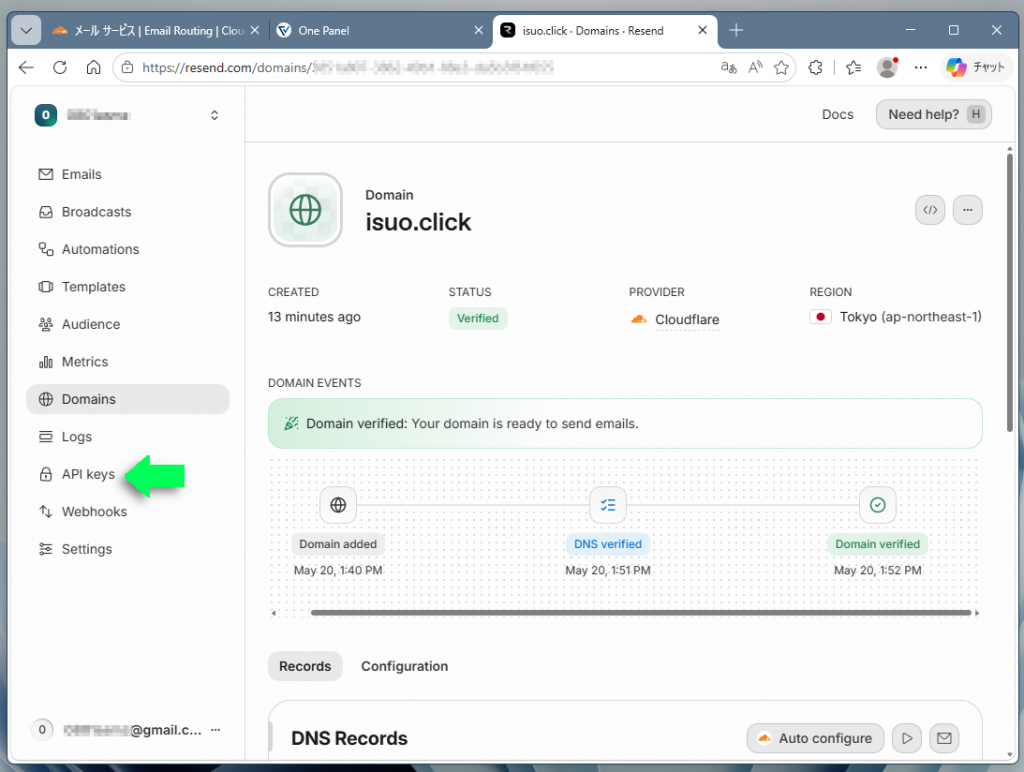This screenshot has width=1024, height=772.
Task: Select Domains in the sidebar
Action: click(x=127, y=399)
